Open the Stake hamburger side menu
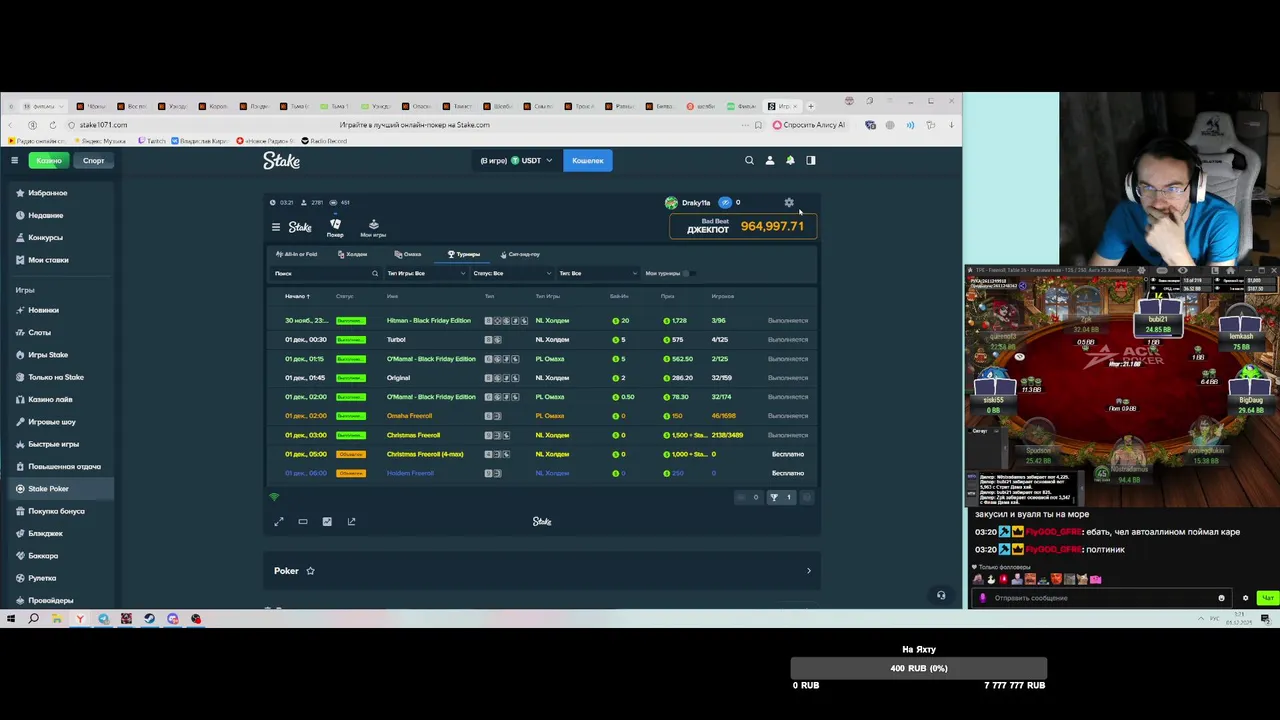 [x=14, y=160]
